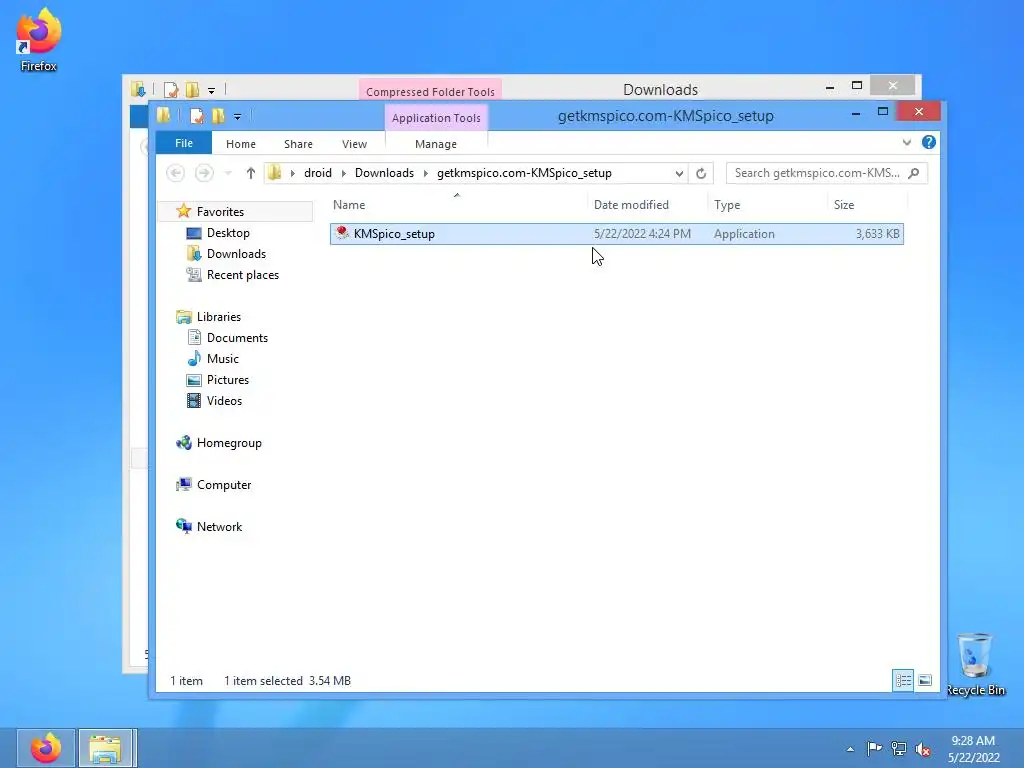Click the Forward navigation arrow
1024x768 pixels.
(204, 173)
